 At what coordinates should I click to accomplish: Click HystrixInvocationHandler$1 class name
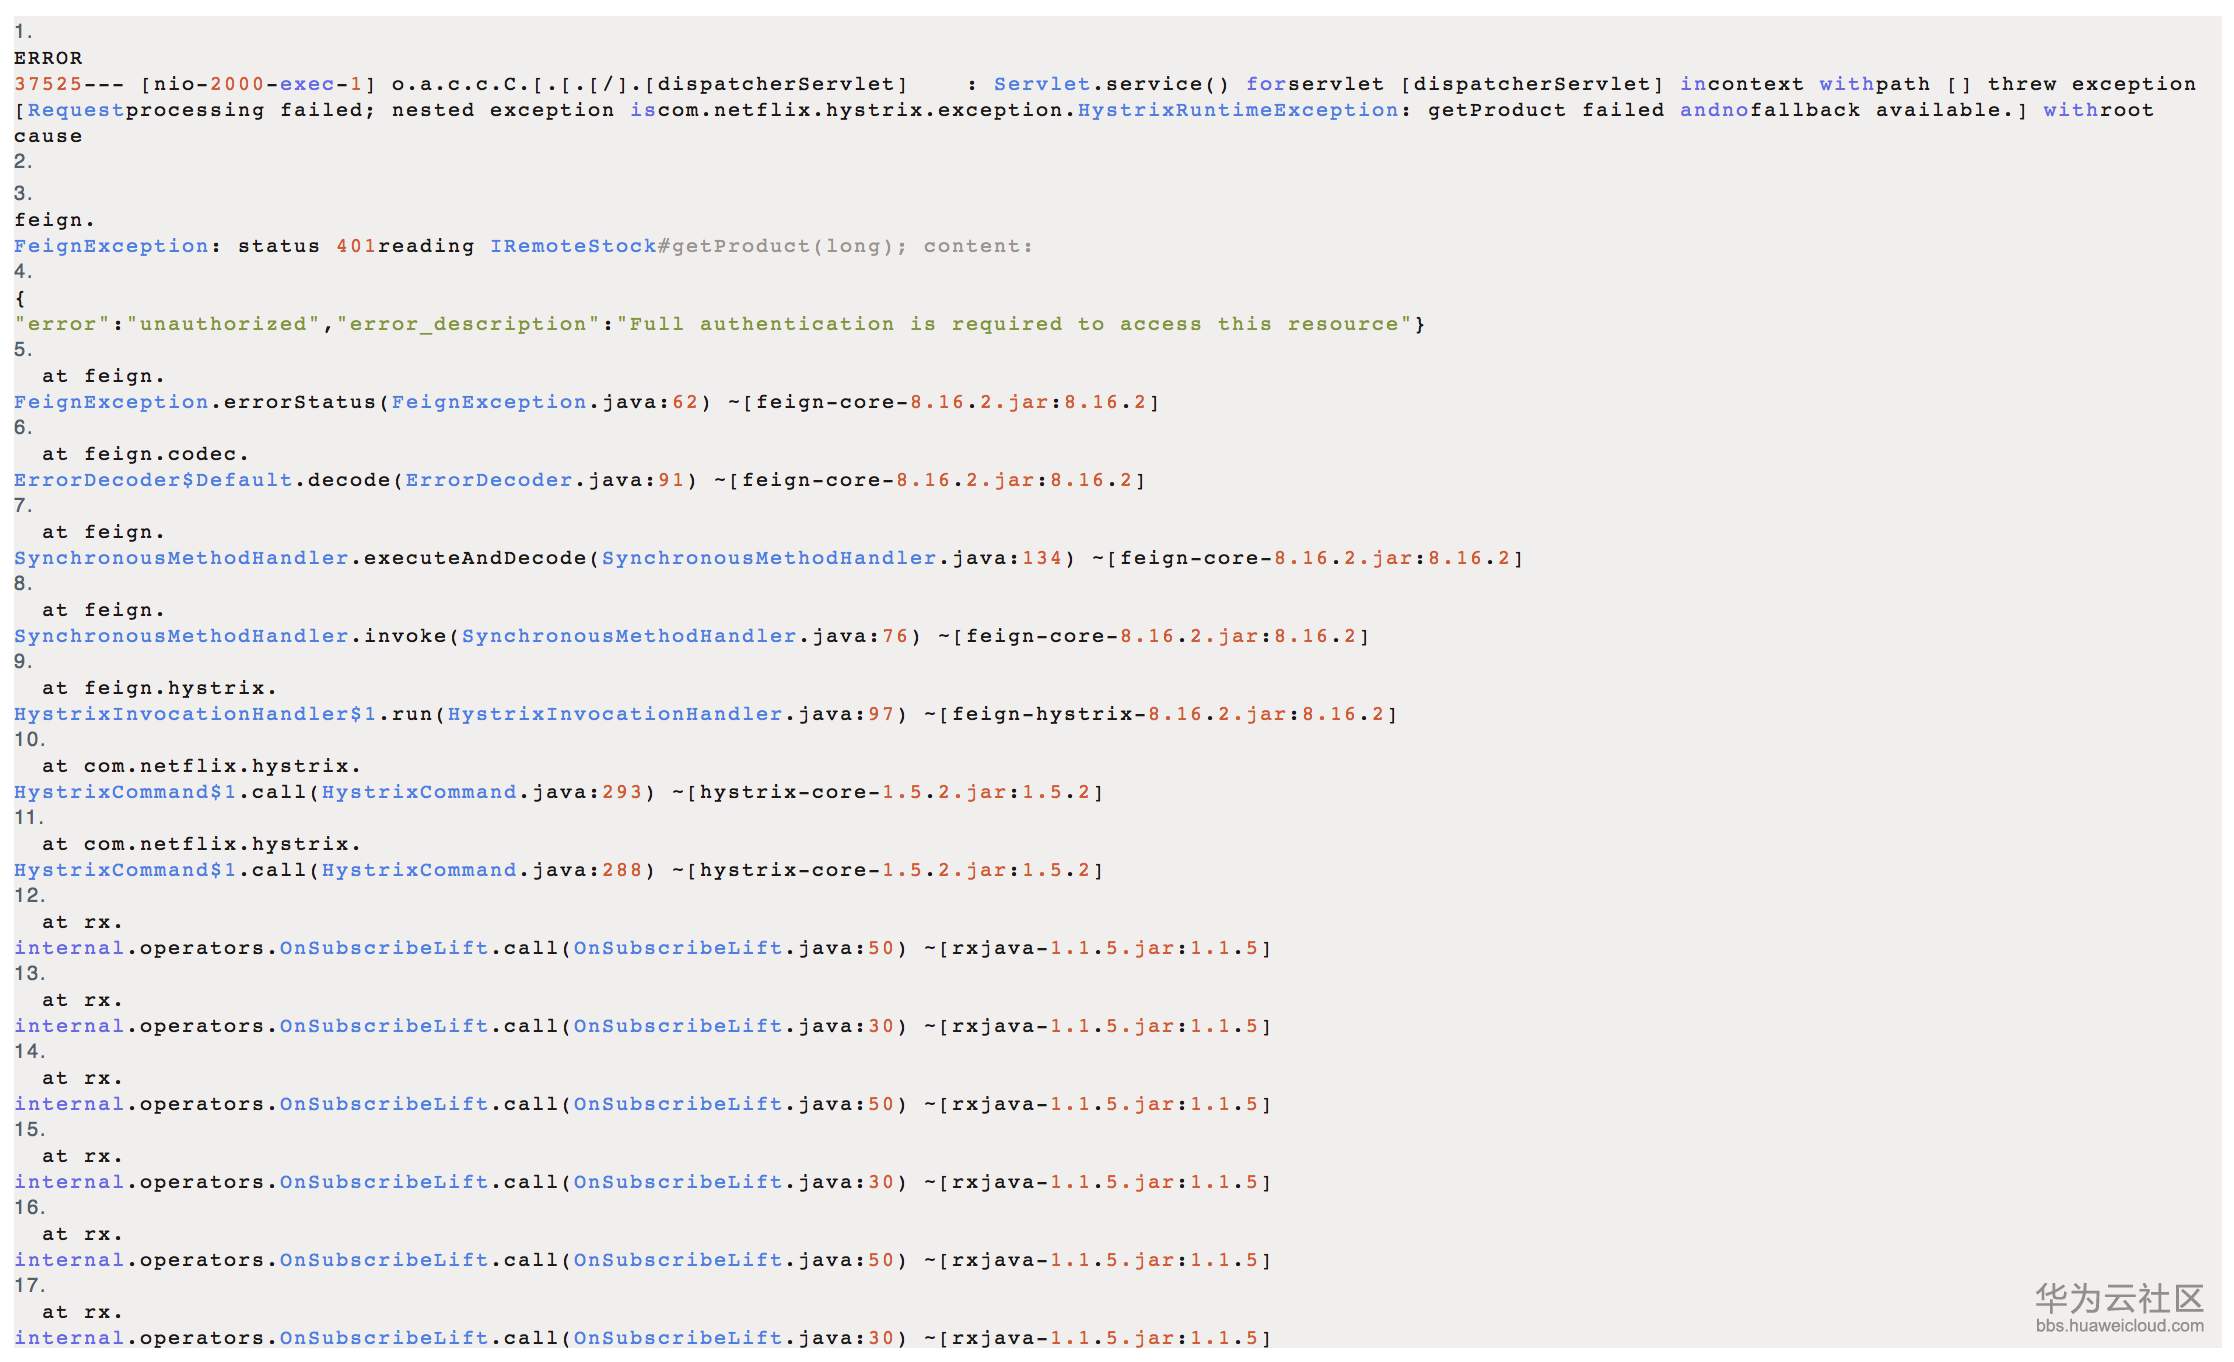[195, 714]
